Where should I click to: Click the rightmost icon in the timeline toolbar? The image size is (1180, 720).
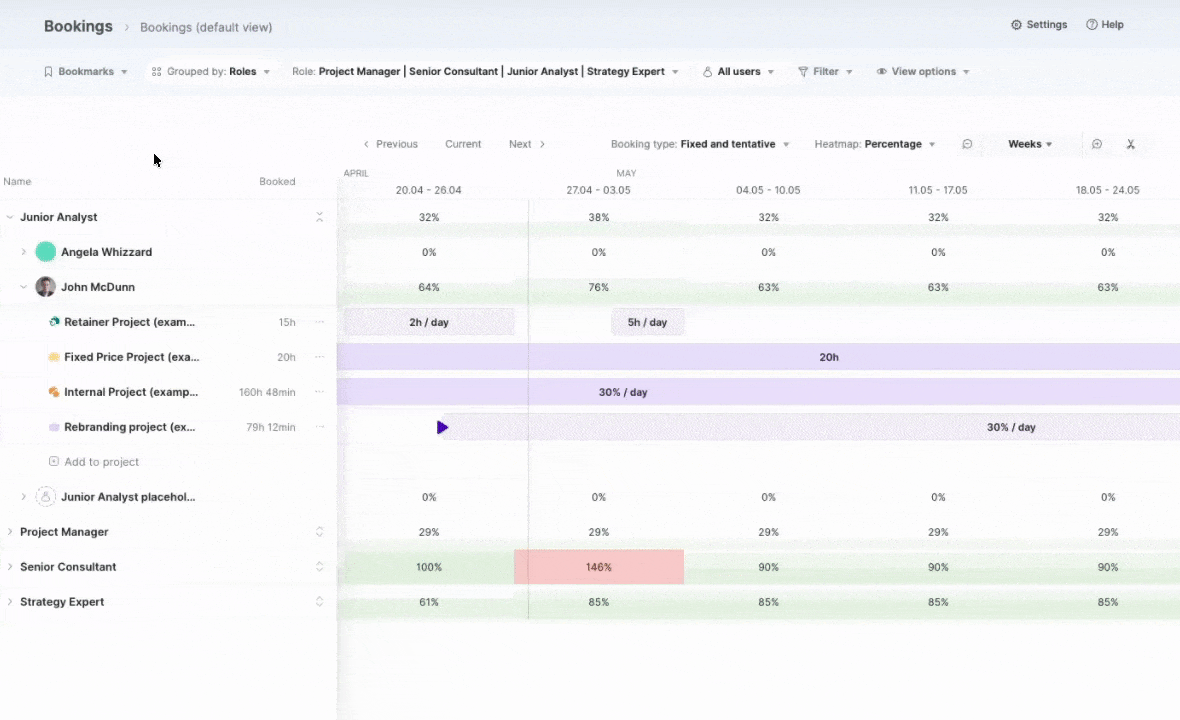coord(1131,144)
